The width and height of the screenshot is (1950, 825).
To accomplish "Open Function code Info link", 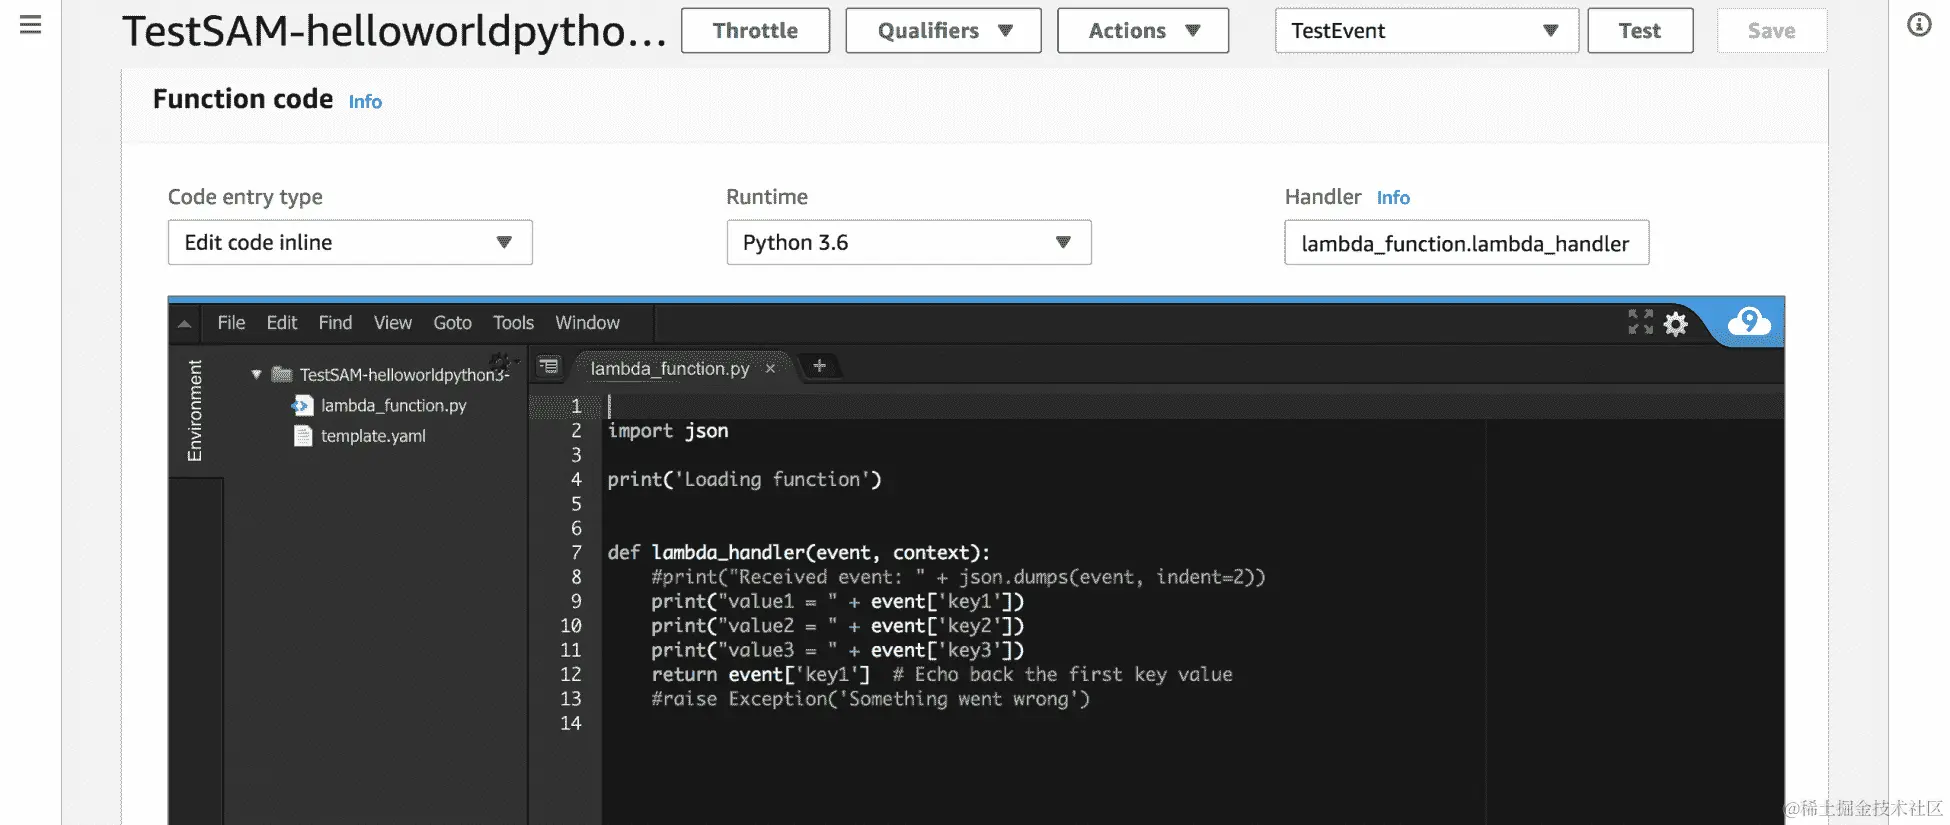I will (365, 101).
